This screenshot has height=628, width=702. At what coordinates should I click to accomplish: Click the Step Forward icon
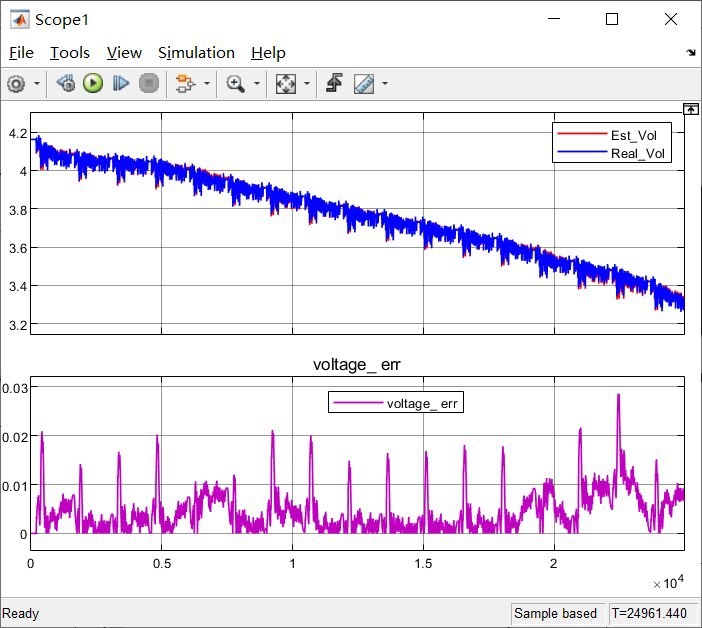tap(121, 83)
